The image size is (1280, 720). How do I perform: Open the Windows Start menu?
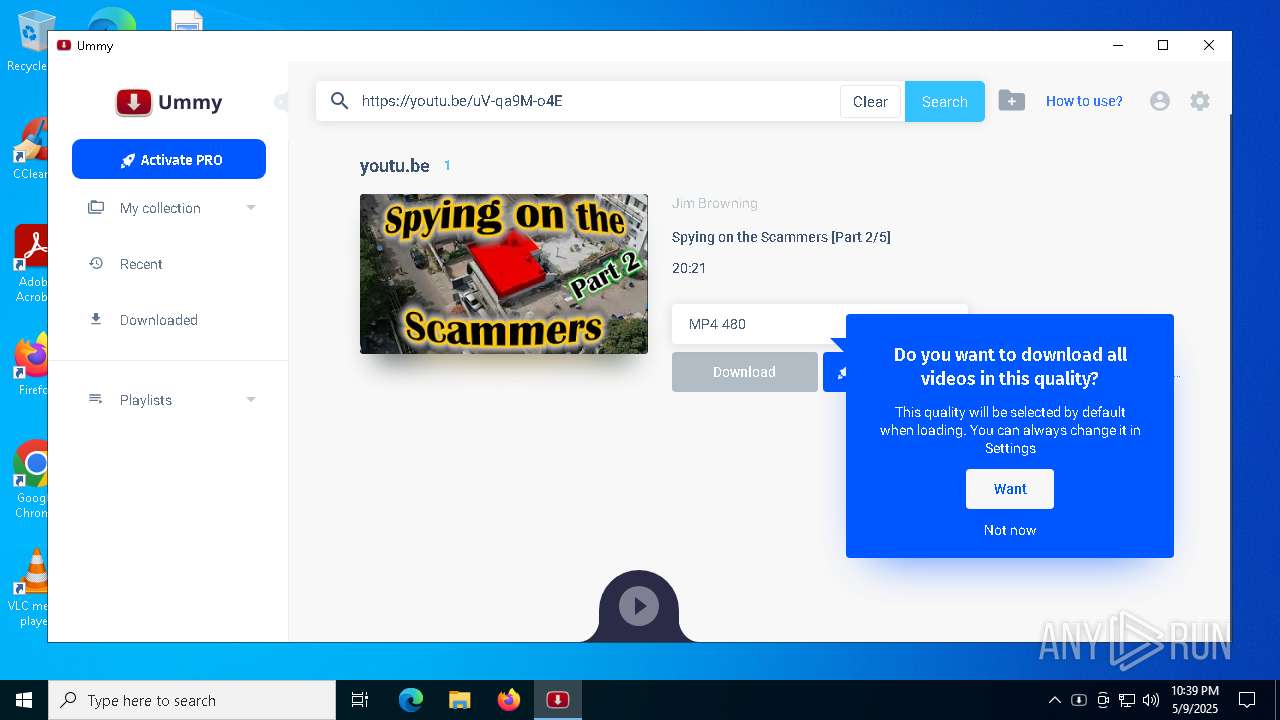24,700
